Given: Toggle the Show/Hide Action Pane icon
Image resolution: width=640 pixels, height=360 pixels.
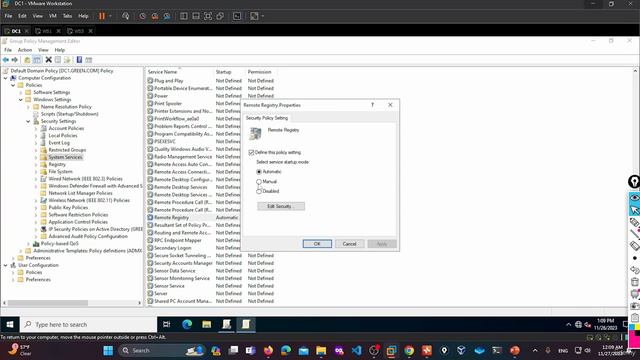Looking at the screenshot, I should 89,60.
